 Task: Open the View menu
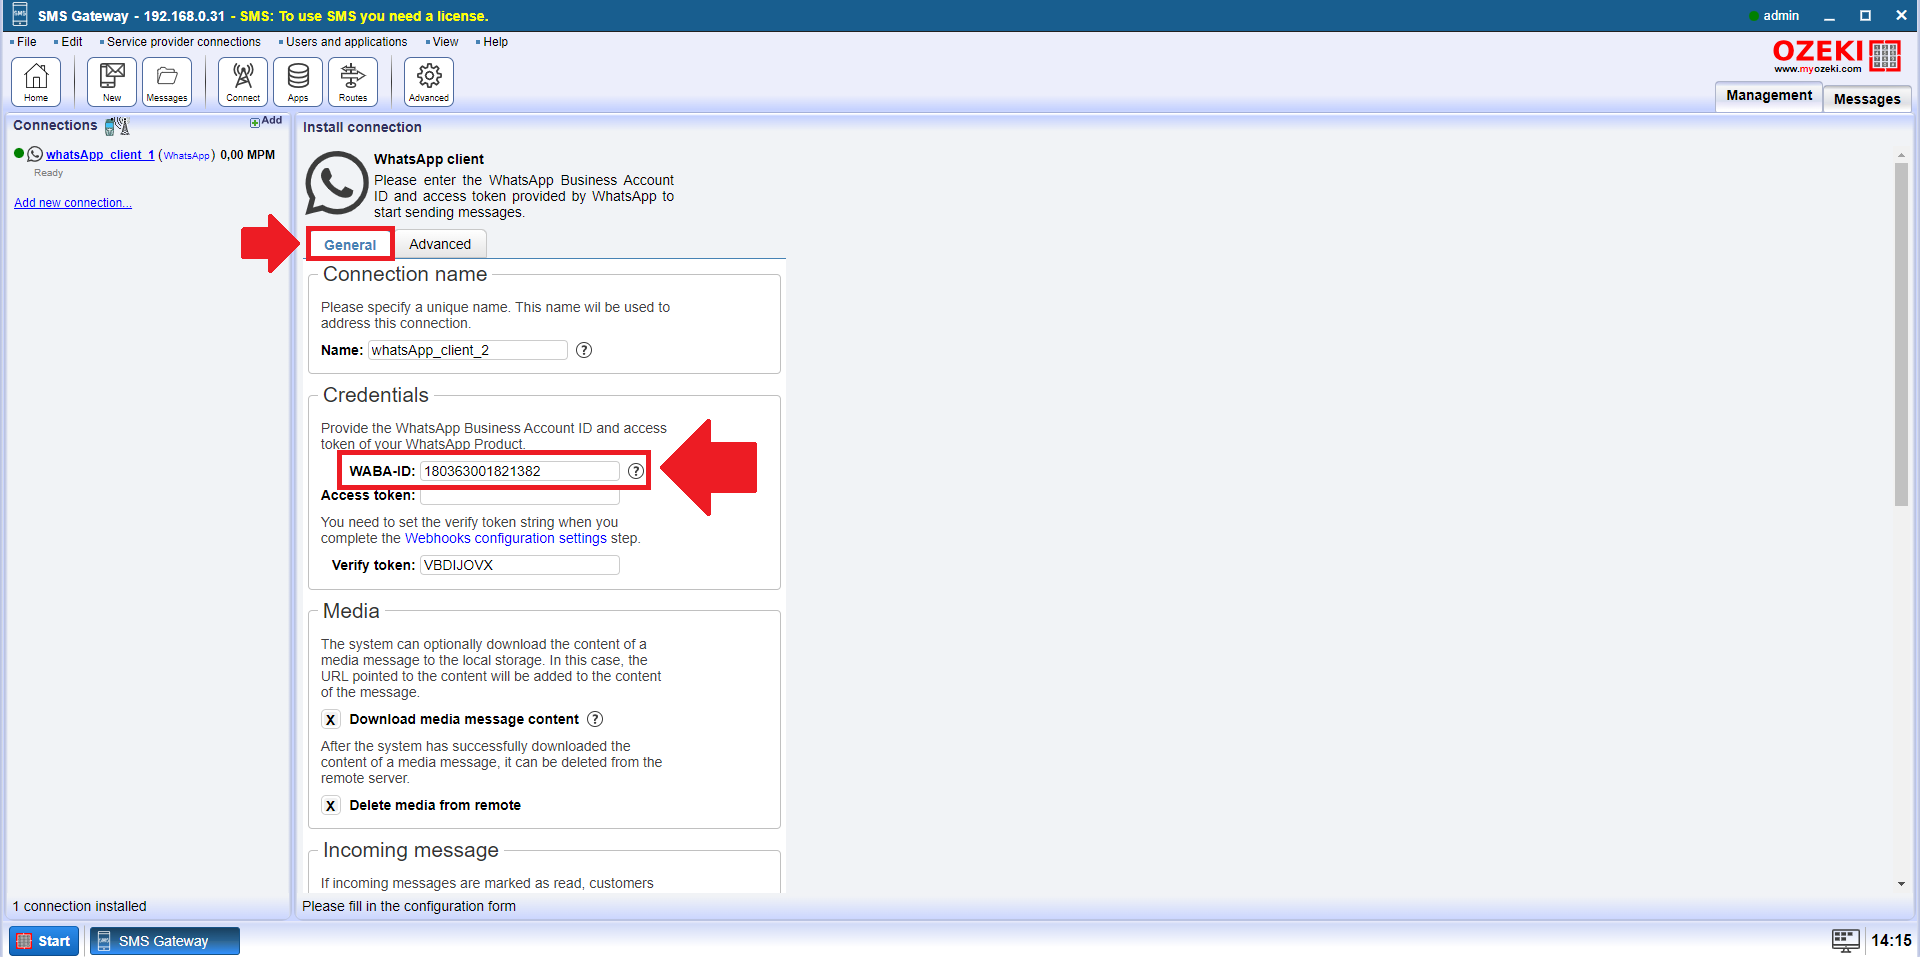(x=444, y=42)
